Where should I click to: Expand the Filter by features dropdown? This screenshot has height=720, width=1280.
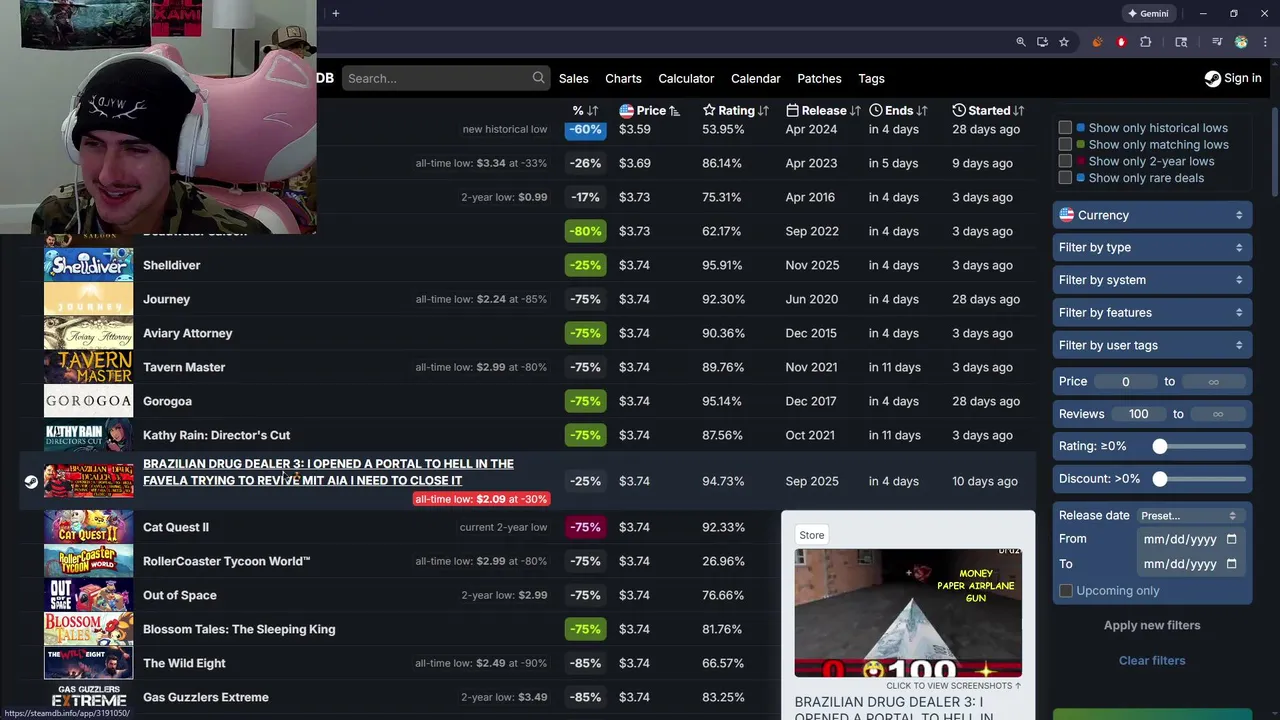tap(1152, 312)
